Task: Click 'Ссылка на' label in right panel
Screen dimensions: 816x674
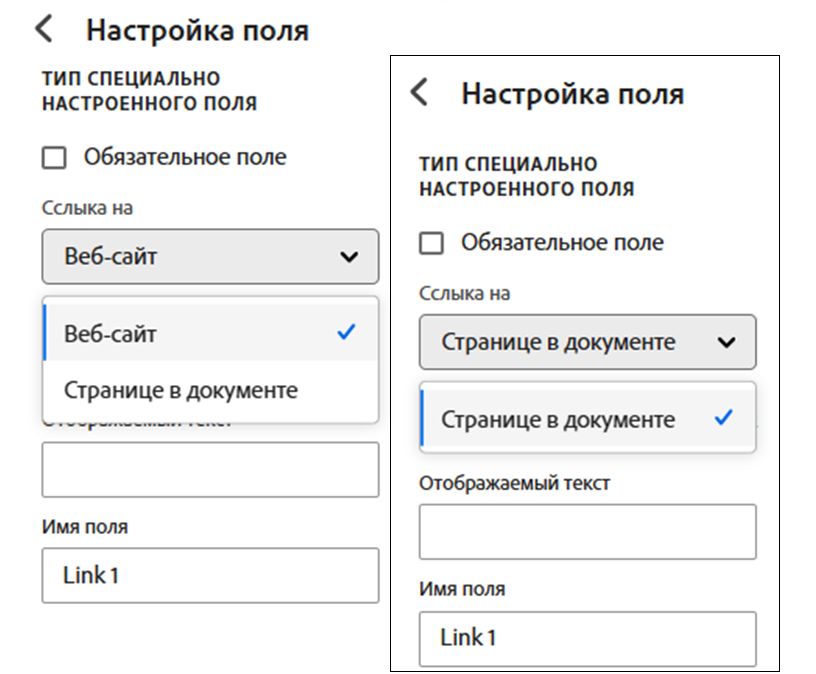Action: 464,293
